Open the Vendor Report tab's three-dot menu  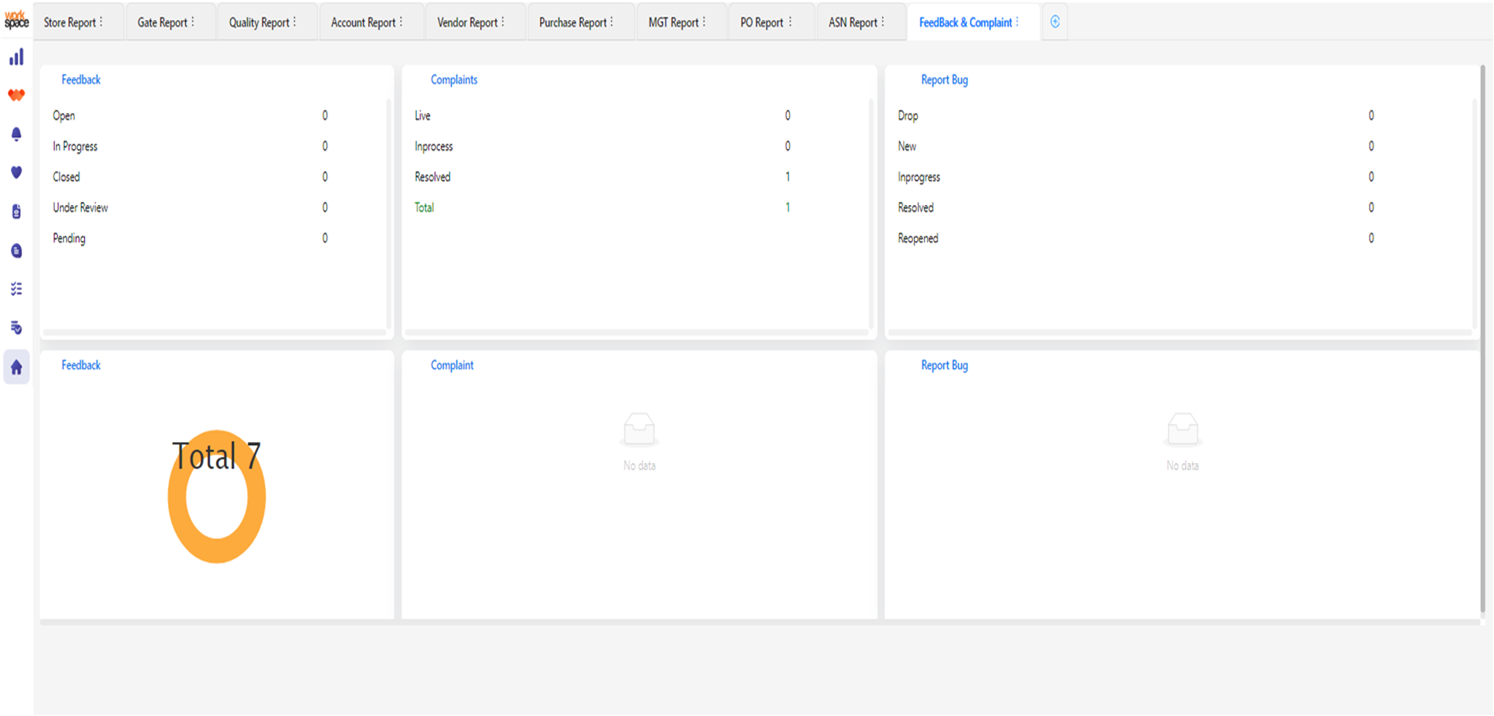point(503,22)
